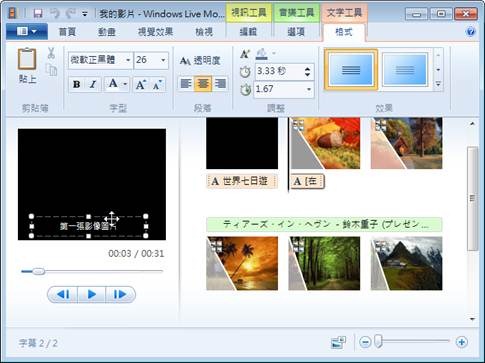Open the quick access toolbar customize dropdown
The image size is (485, 363).
[85, 14]
